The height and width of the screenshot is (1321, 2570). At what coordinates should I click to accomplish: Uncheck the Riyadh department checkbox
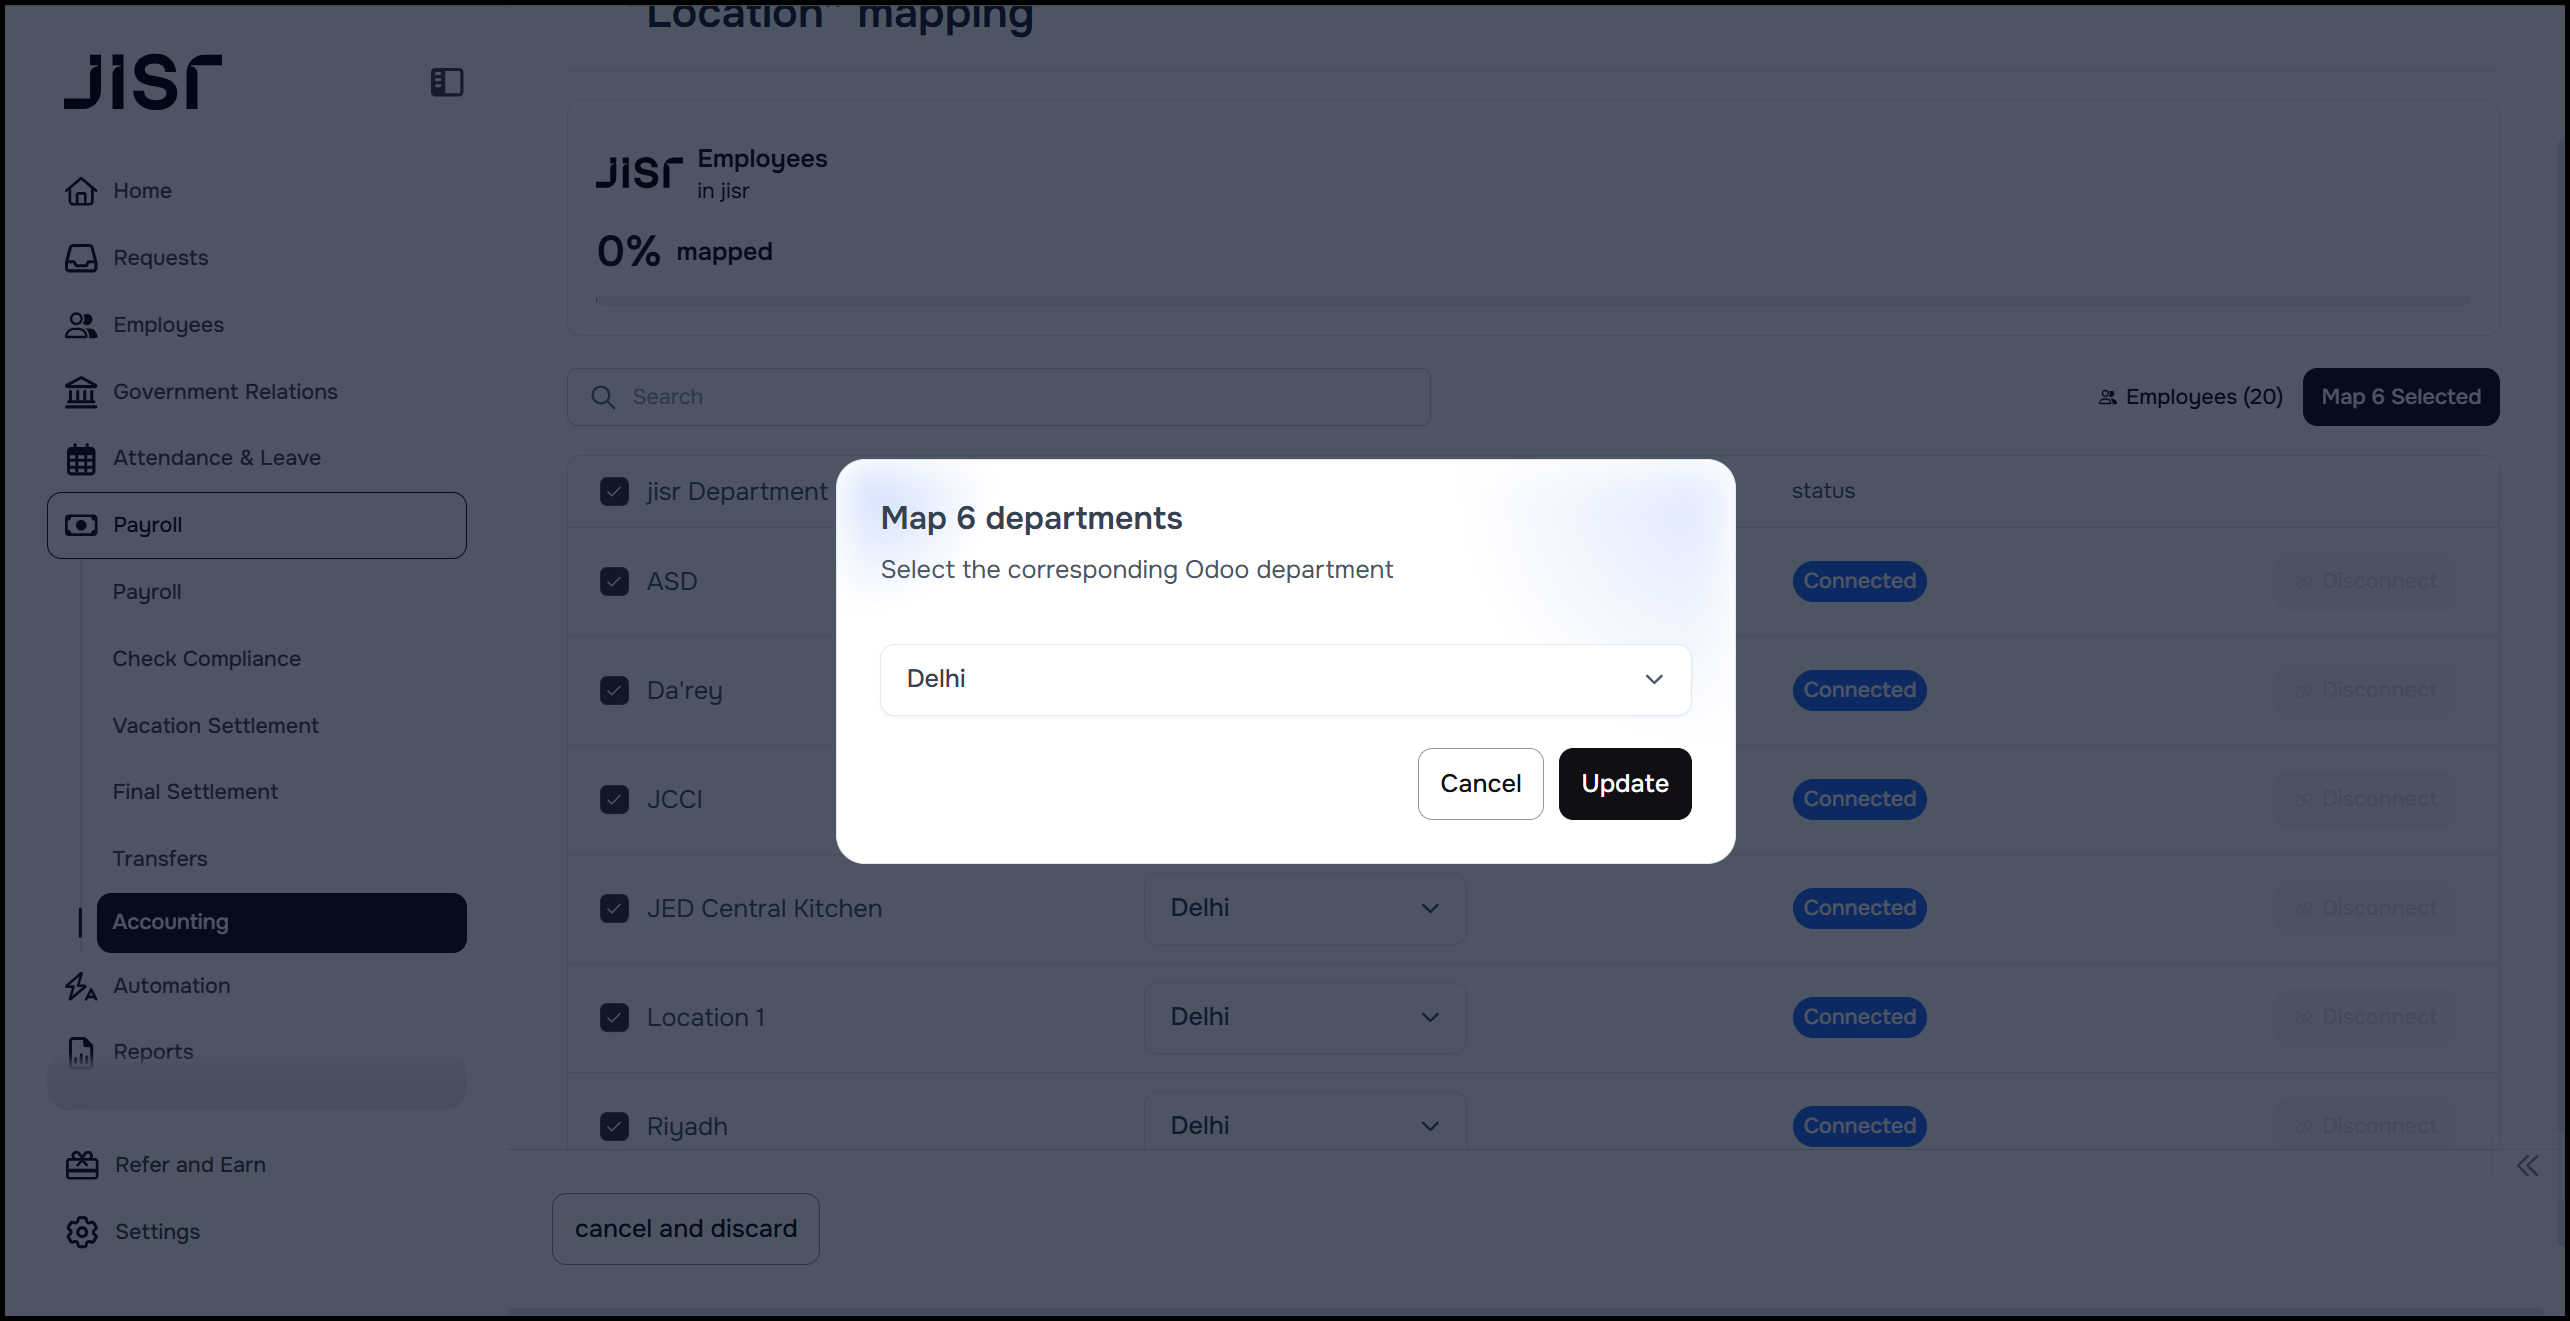[x=614, y=1127]
